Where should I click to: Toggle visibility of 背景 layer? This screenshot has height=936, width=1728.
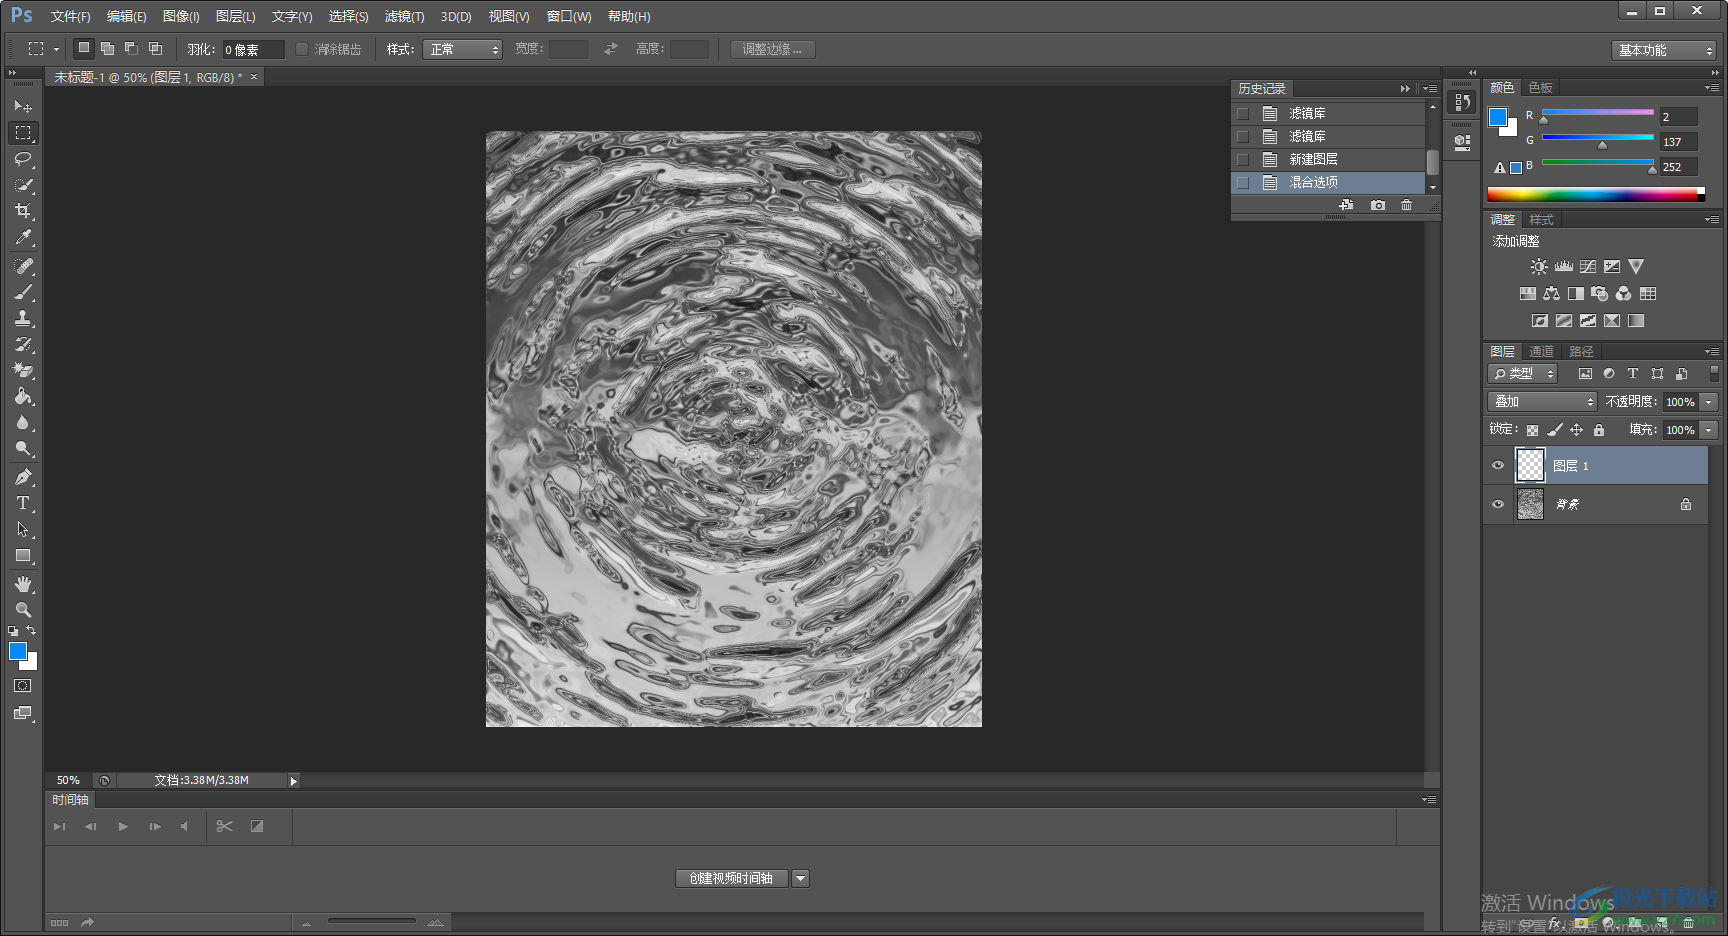coord(1498,504)
